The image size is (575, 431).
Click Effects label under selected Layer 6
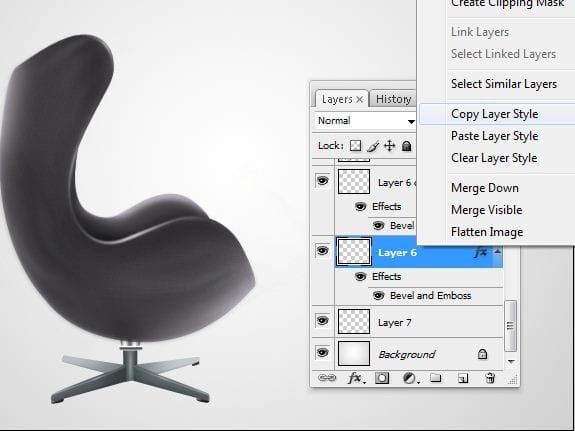(387, 277)
